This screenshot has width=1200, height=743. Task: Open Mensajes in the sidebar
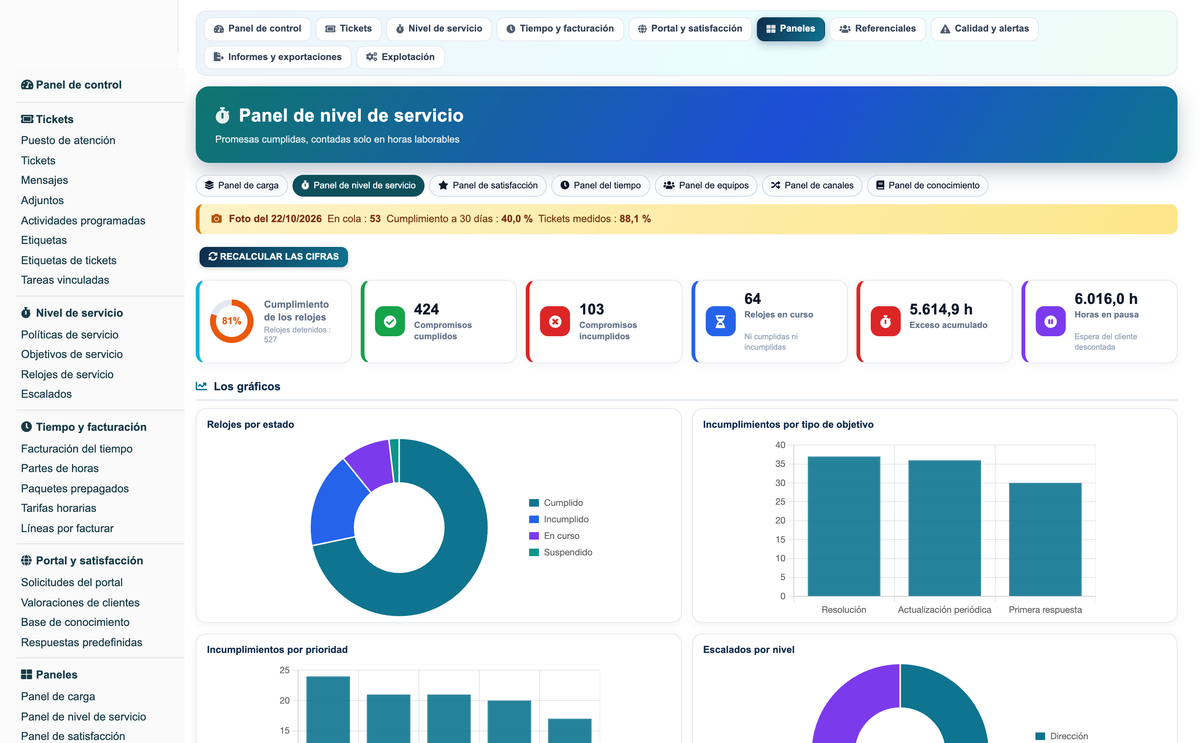tap(45, 181)
